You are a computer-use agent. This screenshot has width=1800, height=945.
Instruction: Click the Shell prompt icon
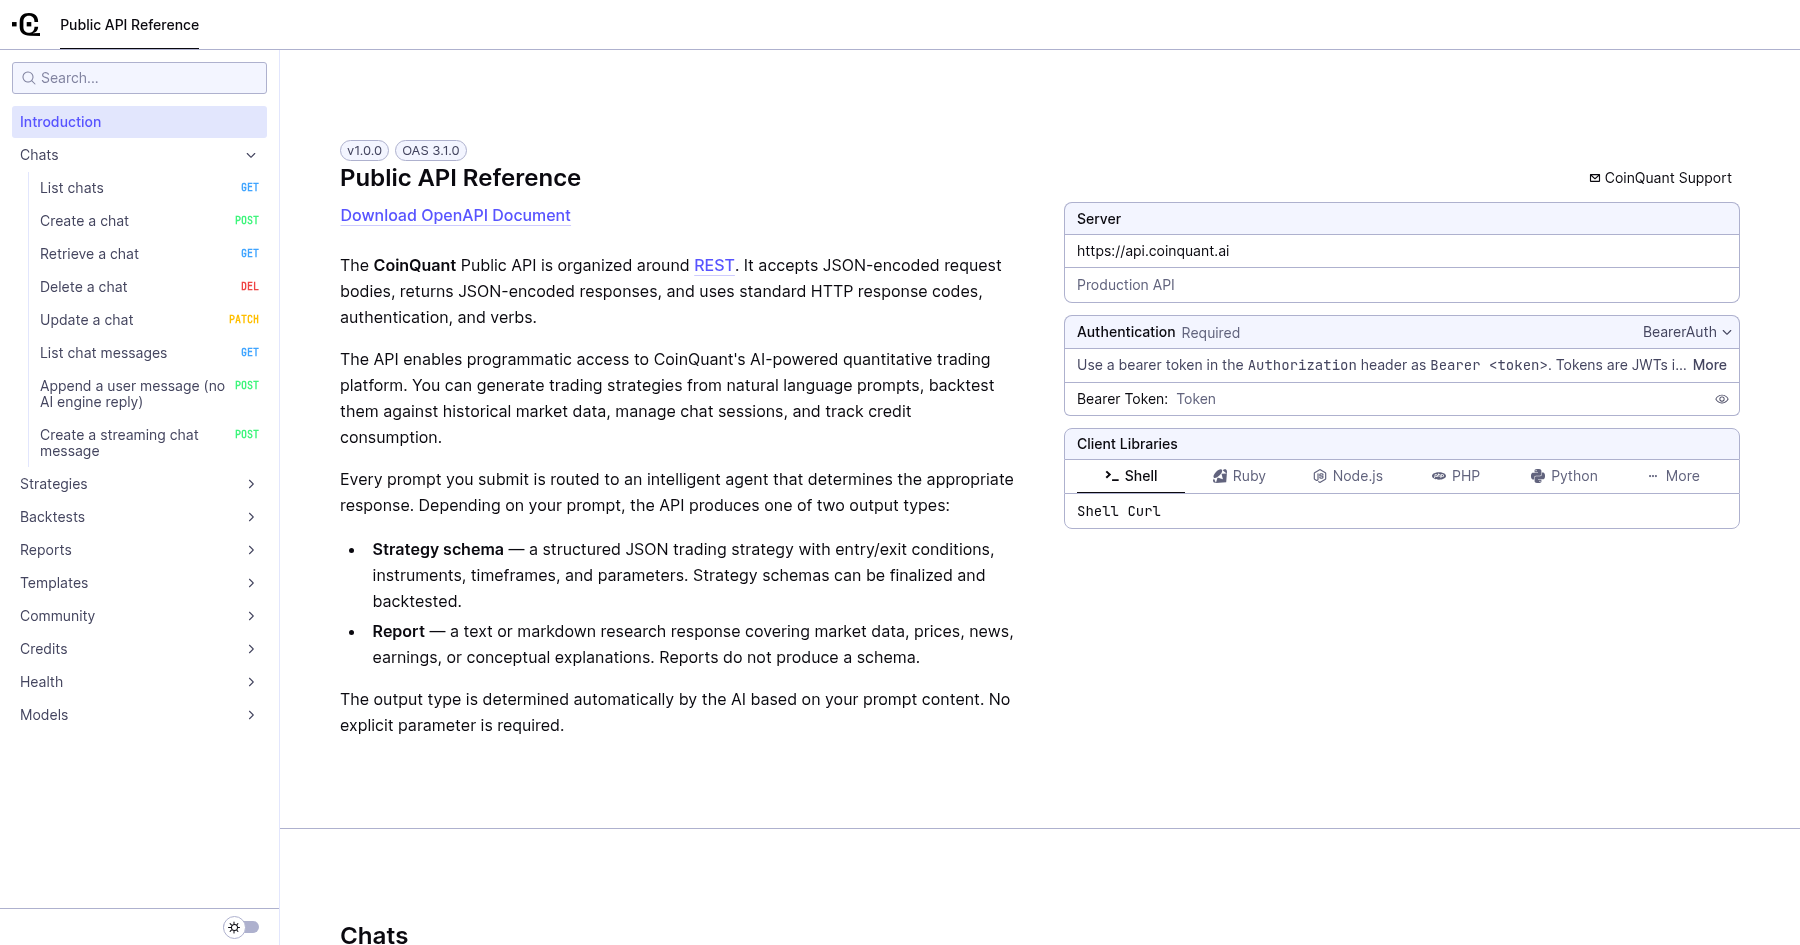(1112, 476)
